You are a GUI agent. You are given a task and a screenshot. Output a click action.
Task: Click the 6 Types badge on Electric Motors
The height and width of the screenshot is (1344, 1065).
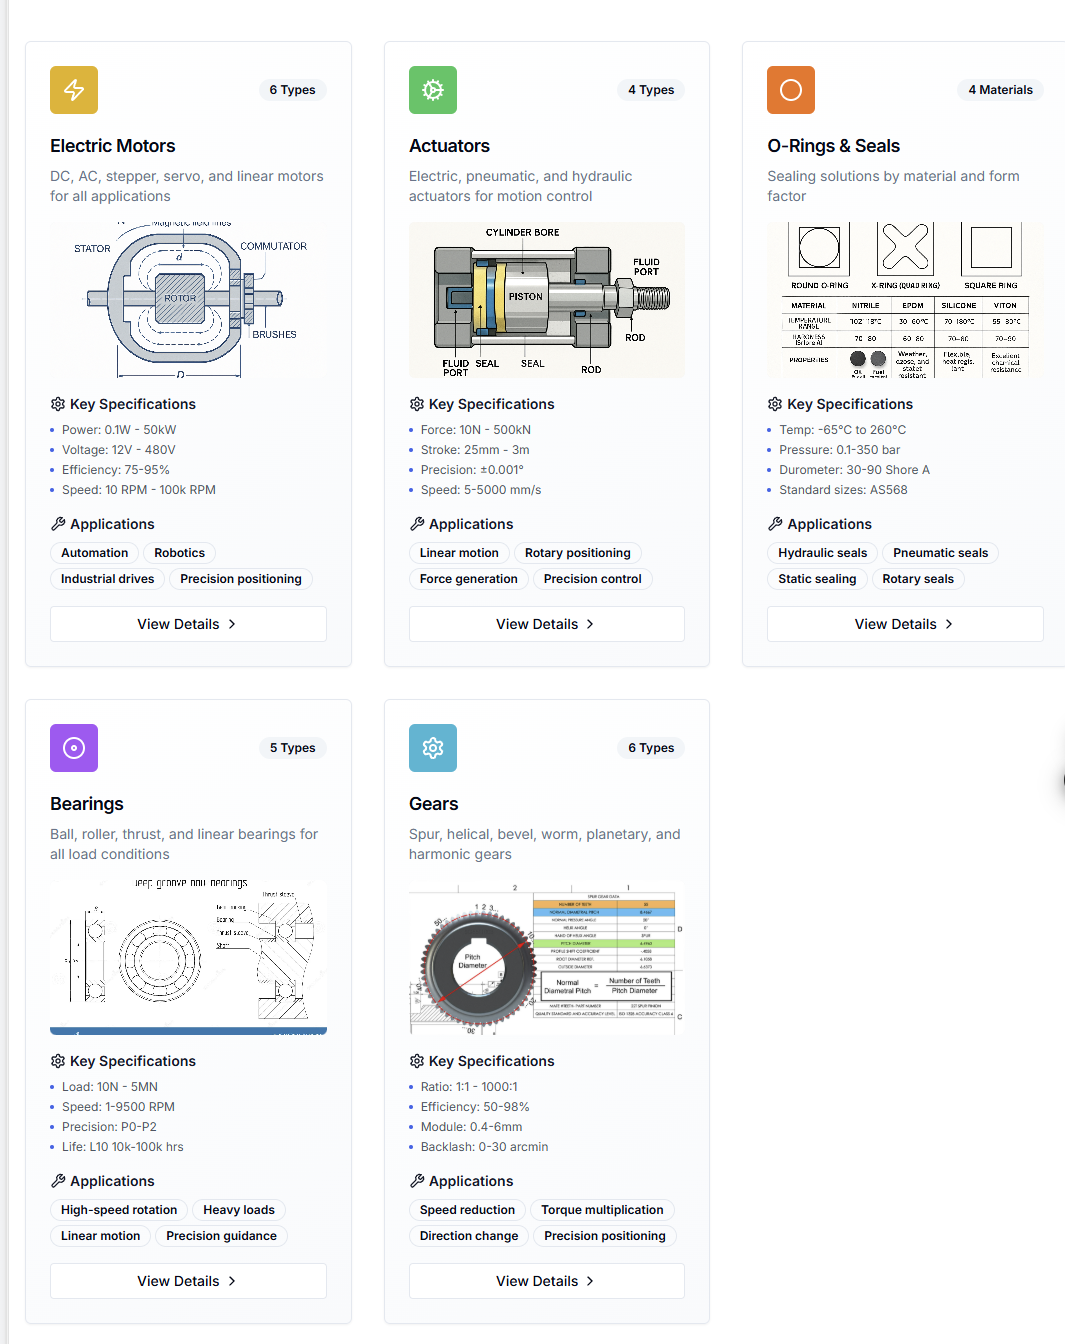(x=292, y=89)
